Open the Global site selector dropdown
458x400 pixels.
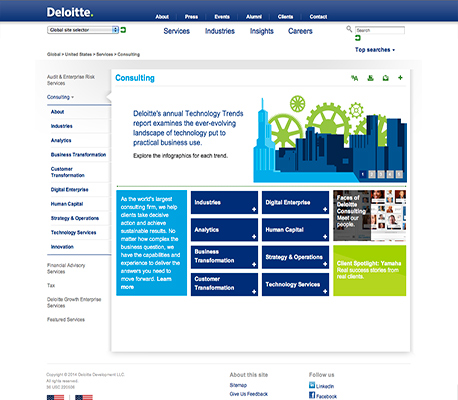click(83, 30)
